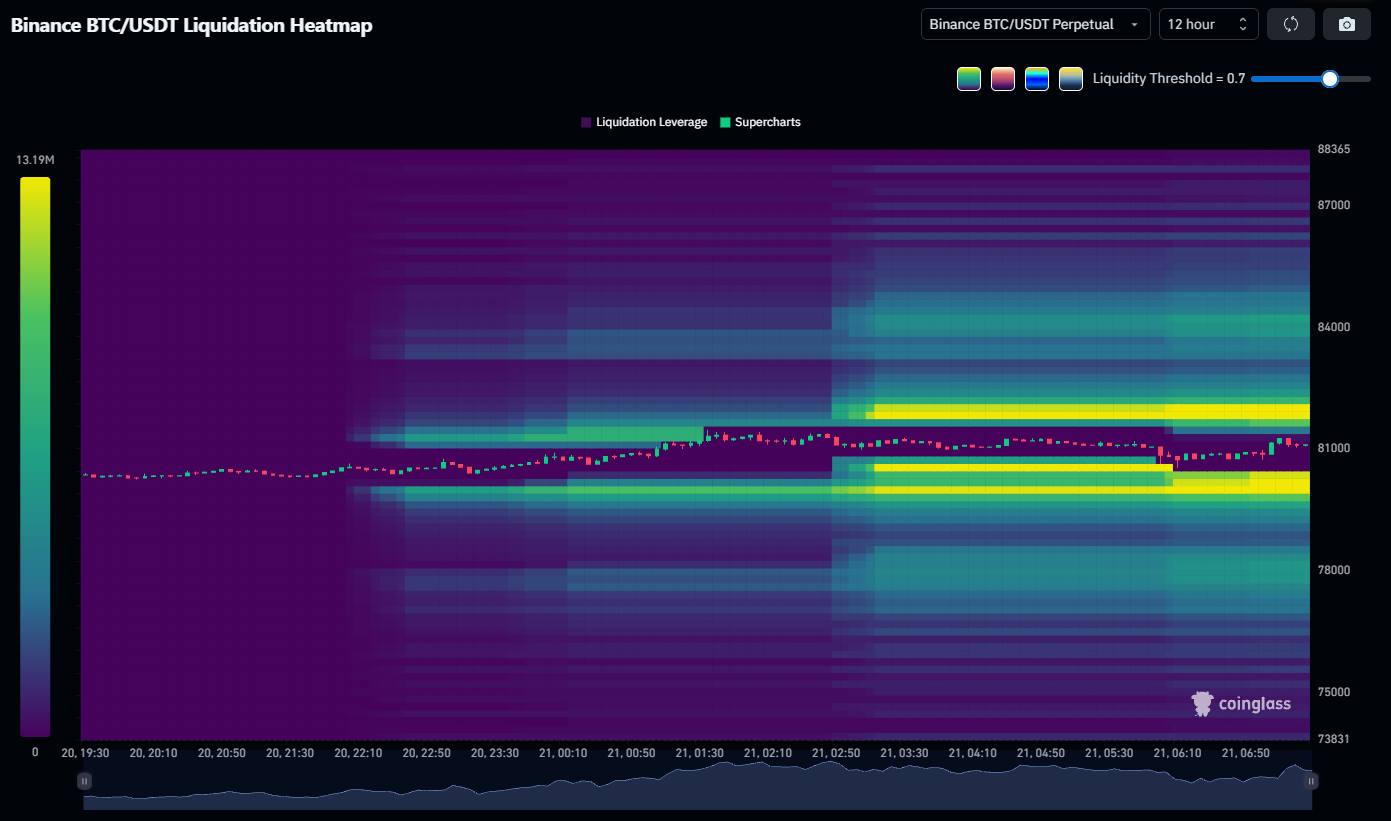Click the 21, 00:50 time axis label
Screen dimensions: 1391x821
(x=631, y=752)
